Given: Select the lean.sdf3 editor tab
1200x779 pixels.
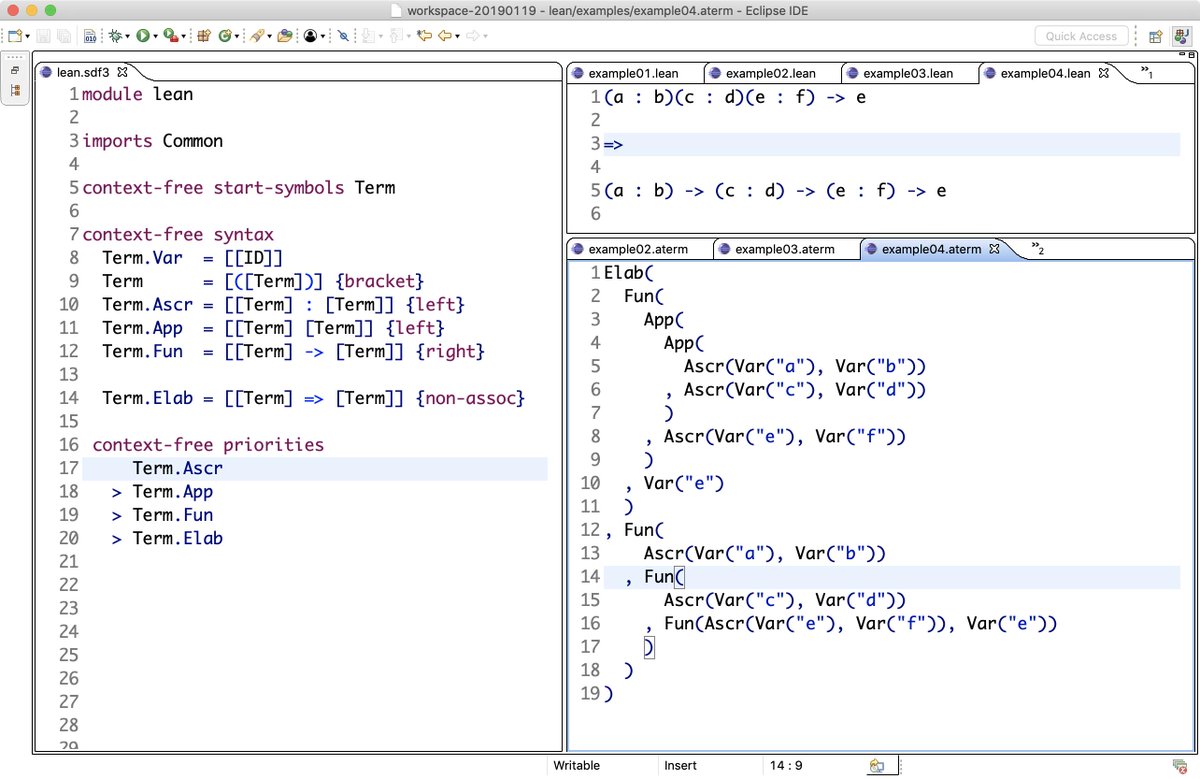Looking at the screenshot, I should (x=83, y=72).
